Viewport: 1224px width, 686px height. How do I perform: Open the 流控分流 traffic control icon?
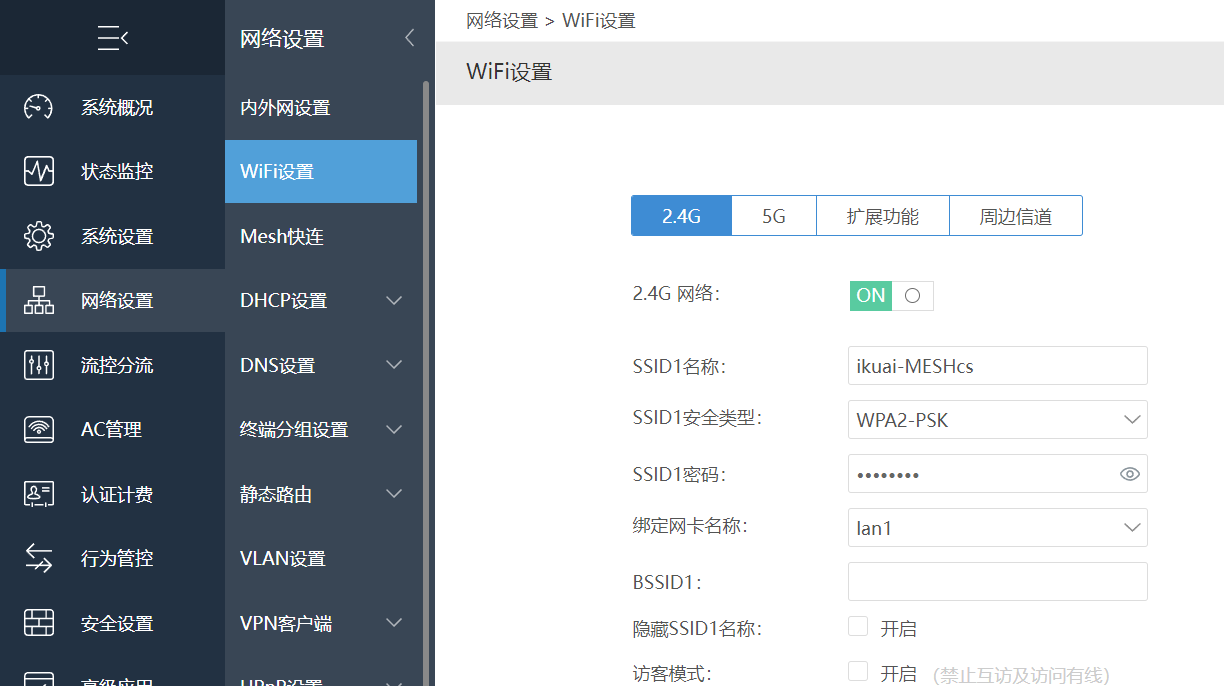click(38, 365)
